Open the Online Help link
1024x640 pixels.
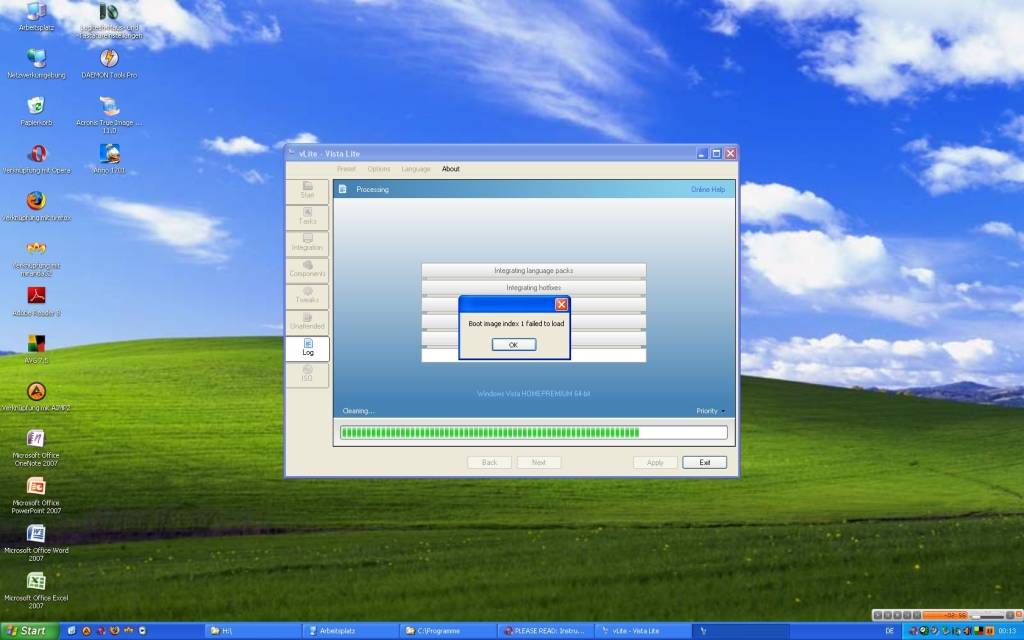(x=708, y=189)
